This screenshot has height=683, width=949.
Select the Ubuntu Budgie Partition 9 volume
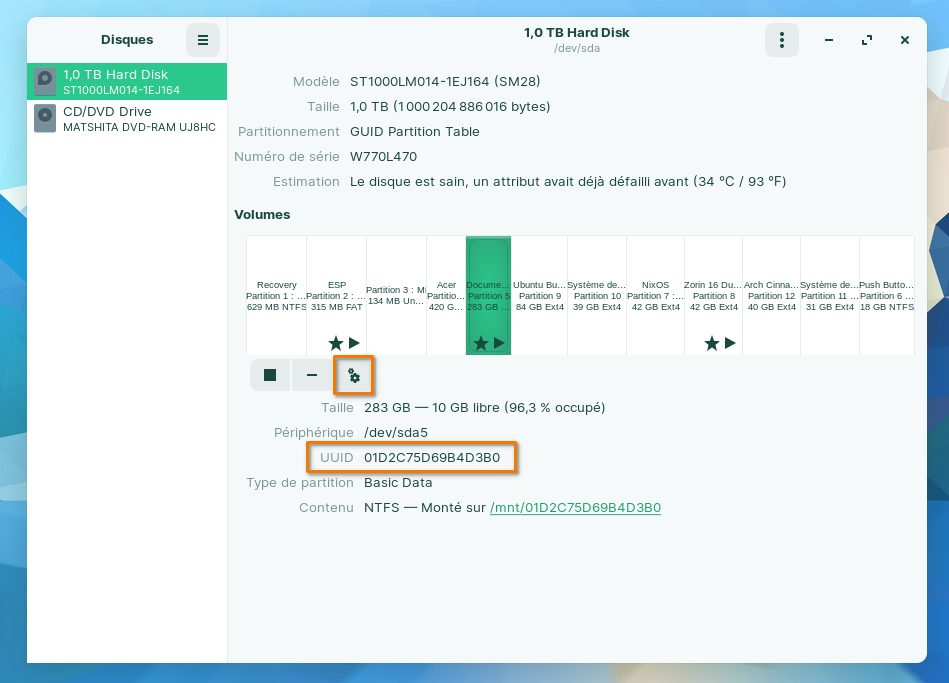click(x=539, y=295)
